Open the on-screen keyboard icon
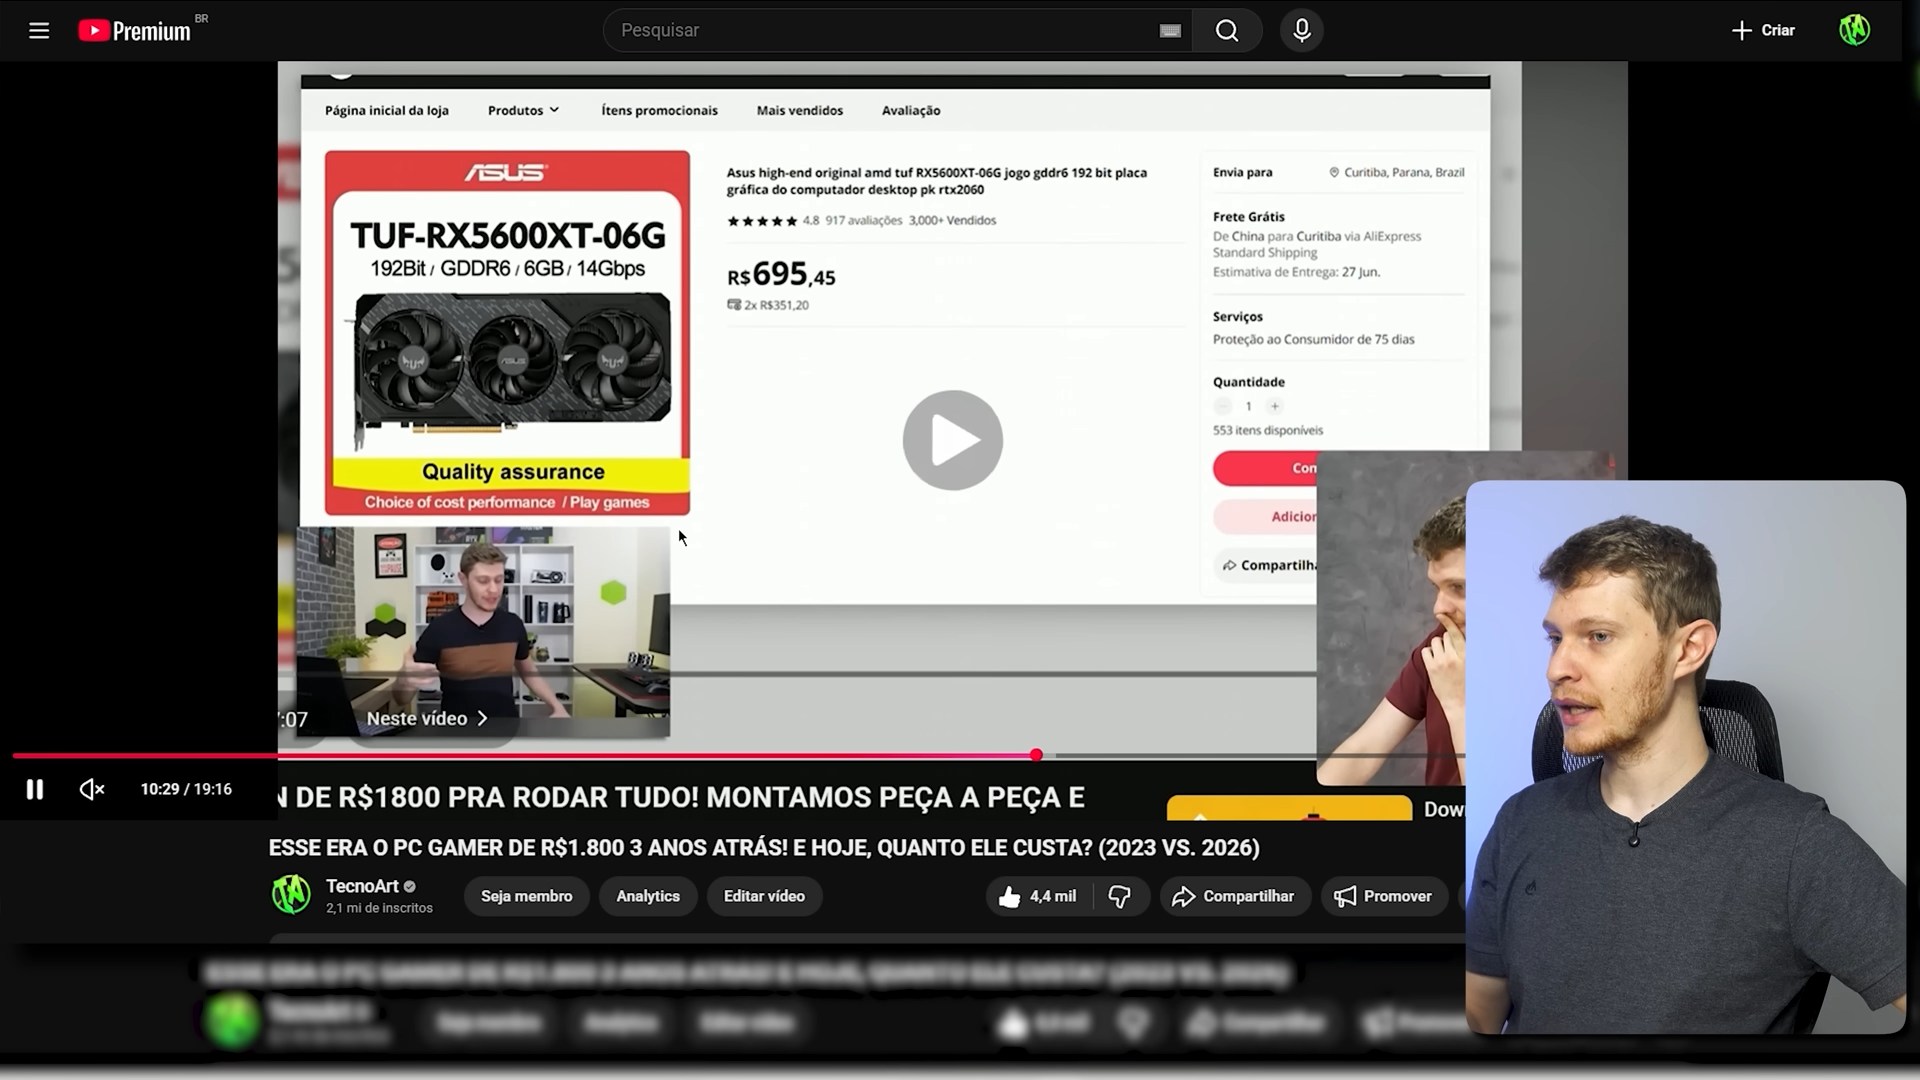The height and width of the screenshot is (1080, 1920). tap(1170, 31)
